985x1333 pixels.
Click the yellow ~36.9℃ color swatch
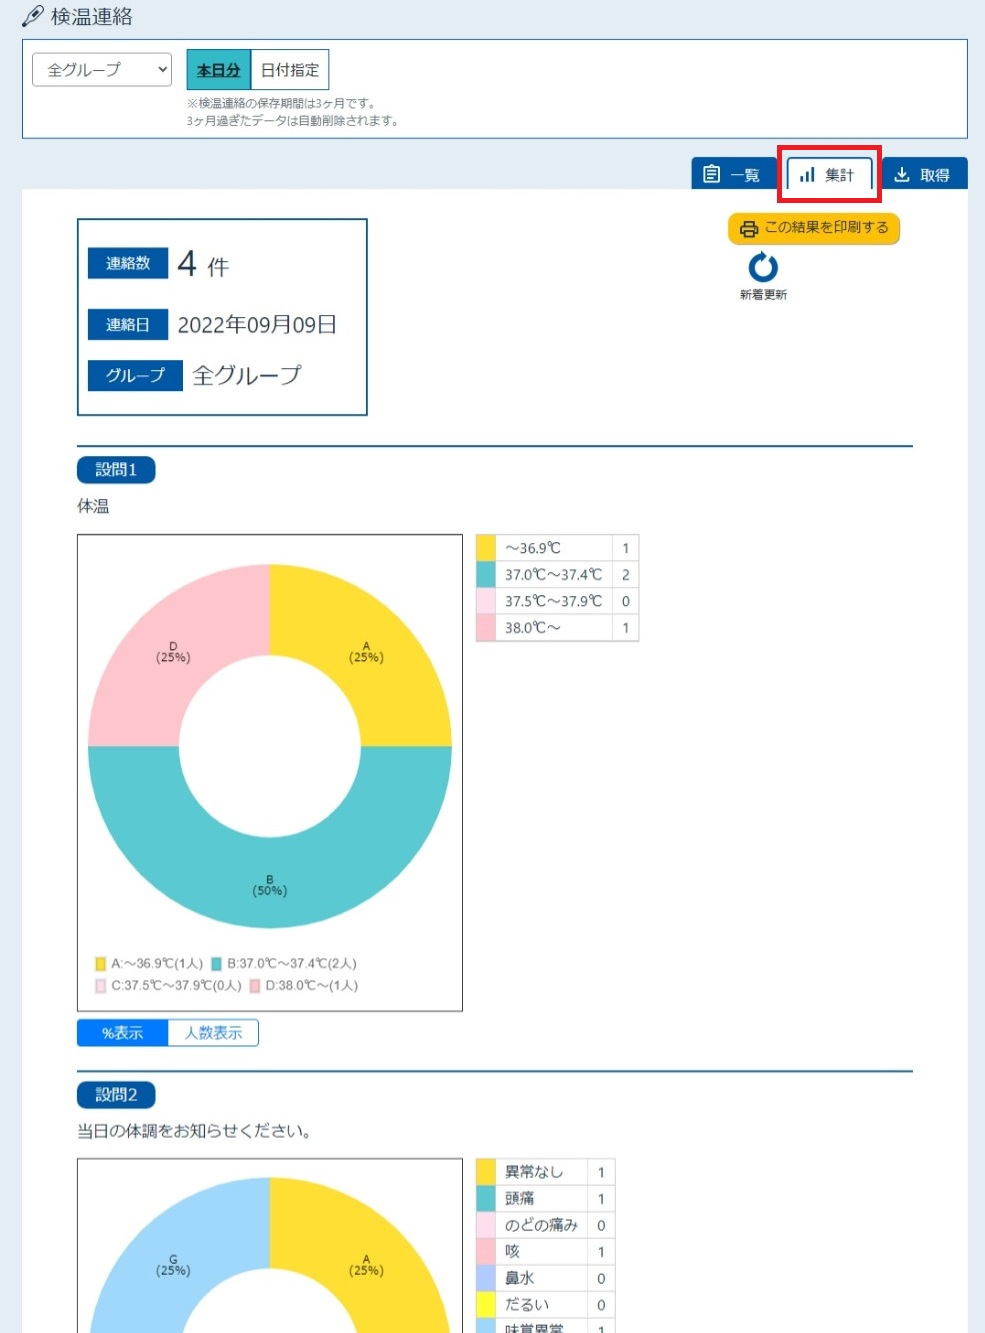point(486,548)
